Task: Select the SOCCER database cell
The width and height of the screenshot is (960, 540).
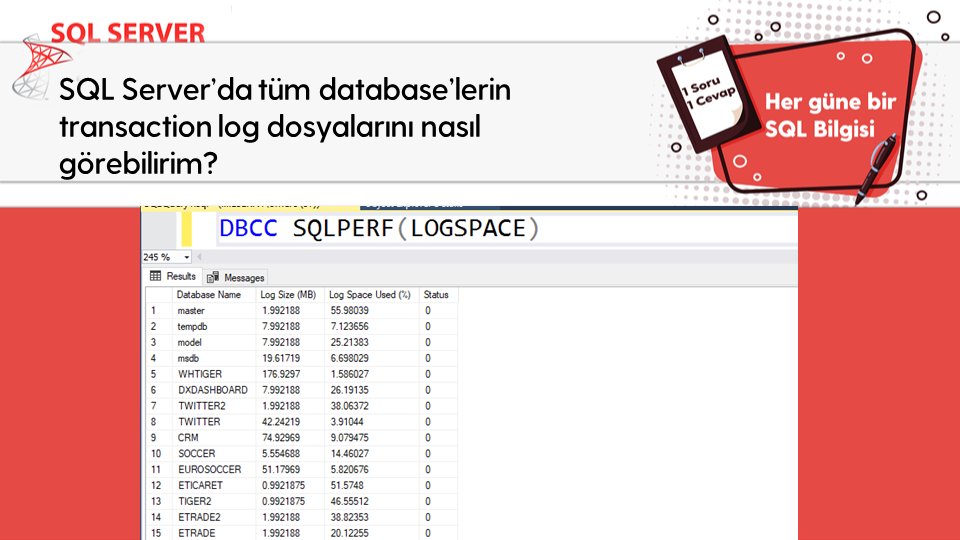Action: [214, 454]
